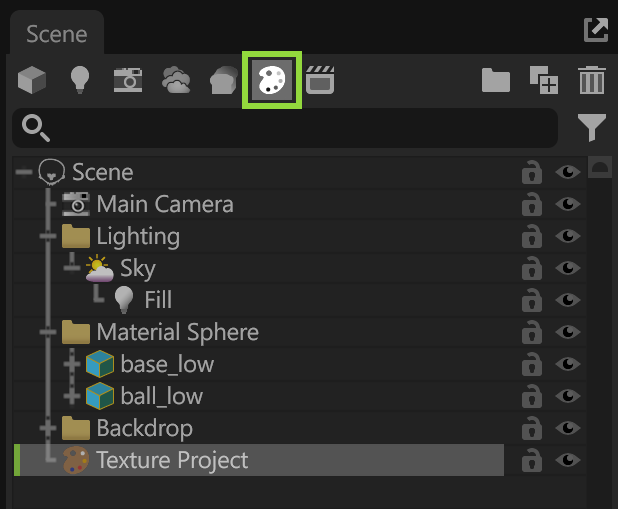Toggle visibility of the Backdrop folder

pyautogui.click(x=568, y=428)
